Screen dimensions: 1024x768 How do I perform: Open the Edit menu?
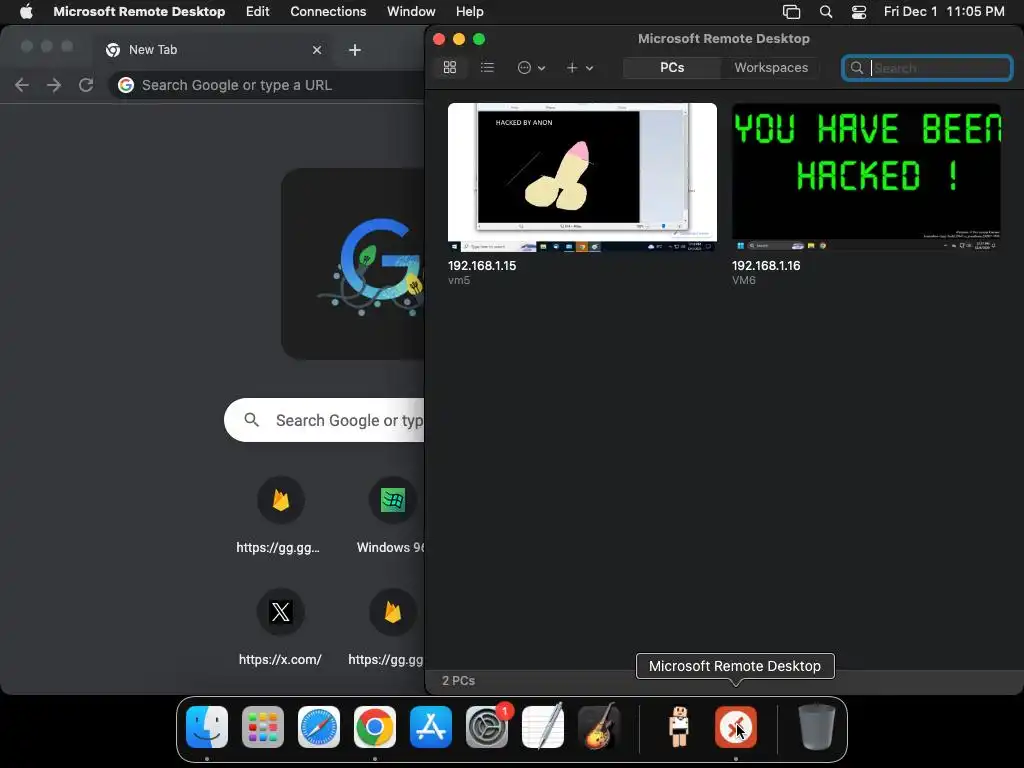[257, 12]
